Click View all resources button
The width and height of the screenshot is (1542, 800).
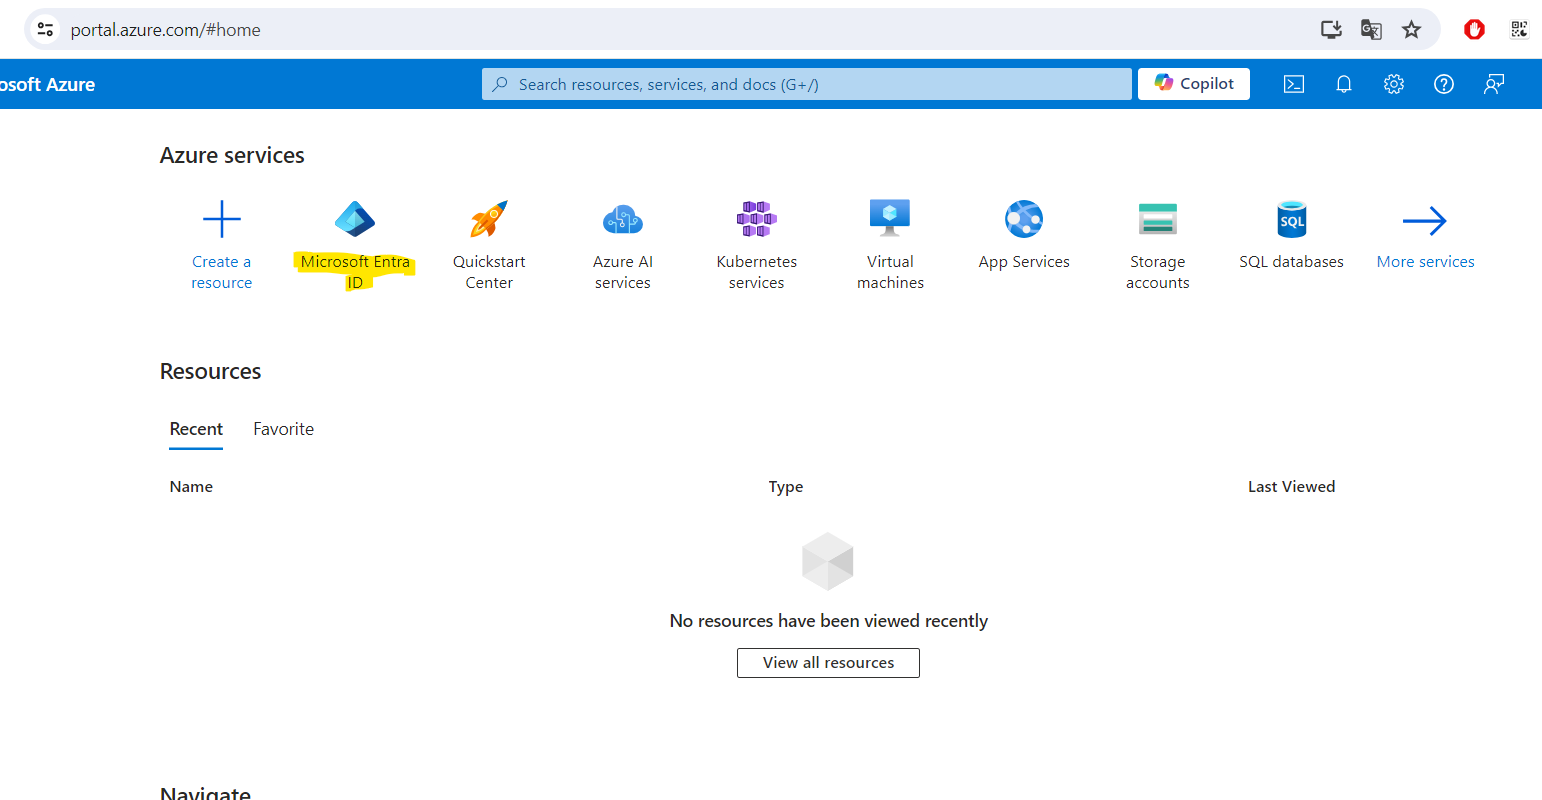point(828,663)
